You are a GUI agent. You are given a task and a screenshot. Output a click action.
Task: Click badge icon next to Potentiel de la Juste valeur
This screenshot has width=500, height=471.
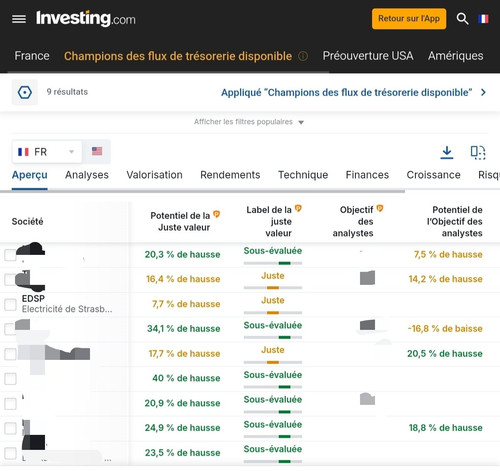tap(216, 214)
